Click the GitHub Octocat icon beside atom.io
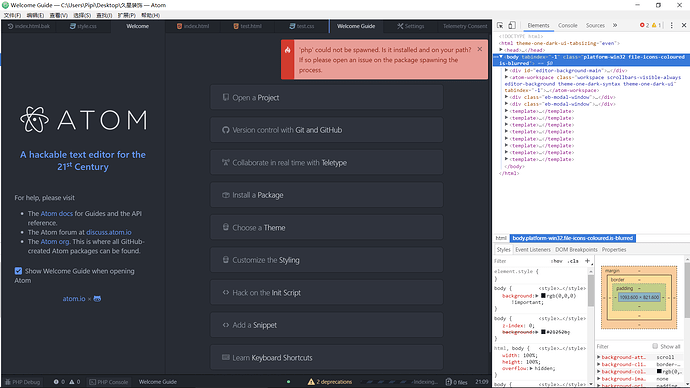Screen dimensions: 690x388 97,299
